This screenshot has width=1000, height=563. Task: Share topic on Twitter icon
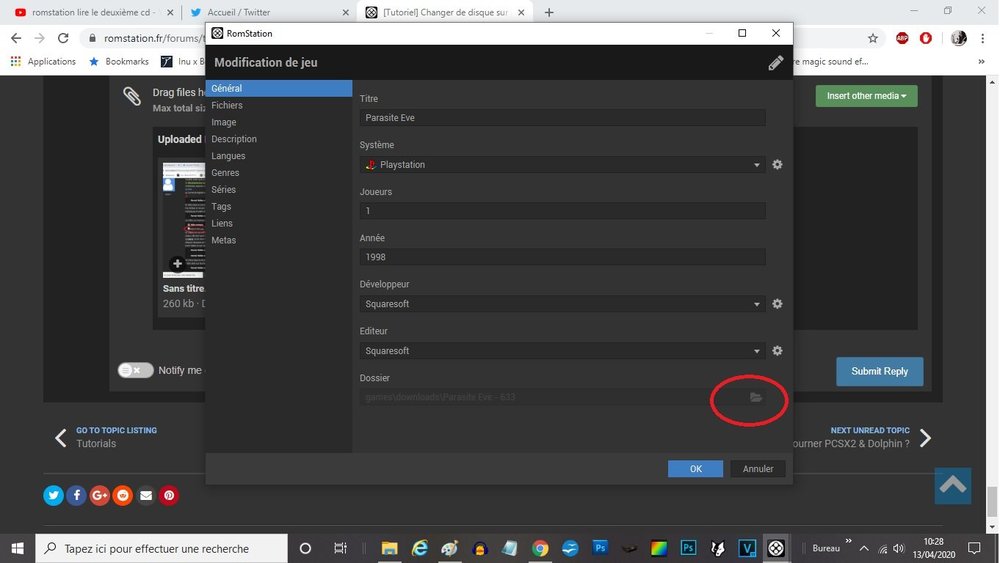tap(54, 495)
